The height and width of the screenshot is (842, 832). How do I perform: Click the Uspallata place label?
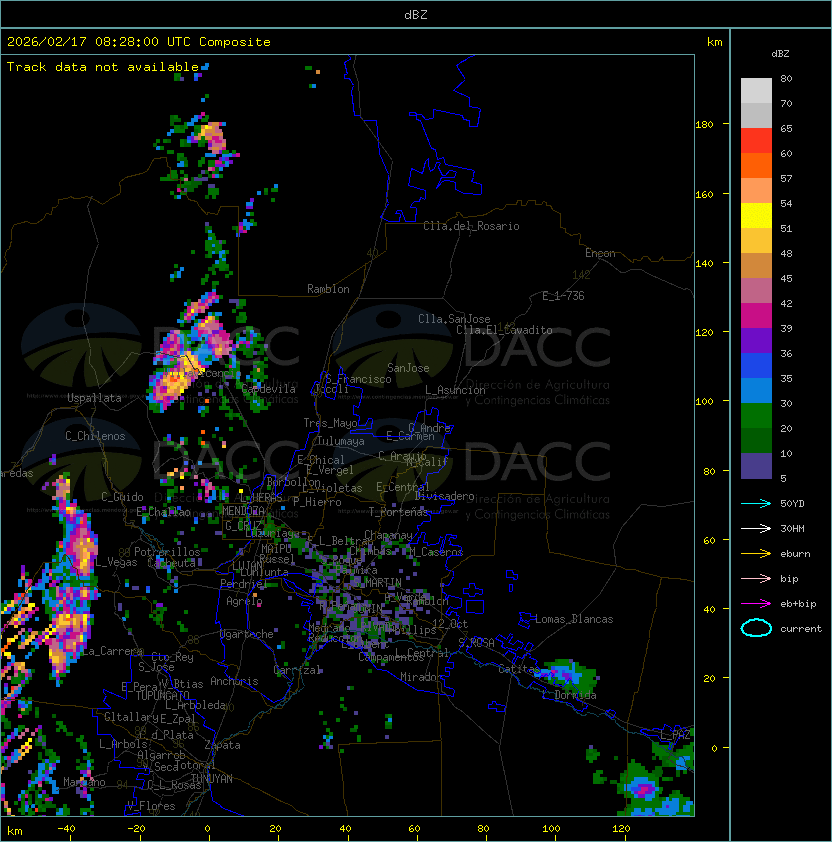tap(94, 398)
